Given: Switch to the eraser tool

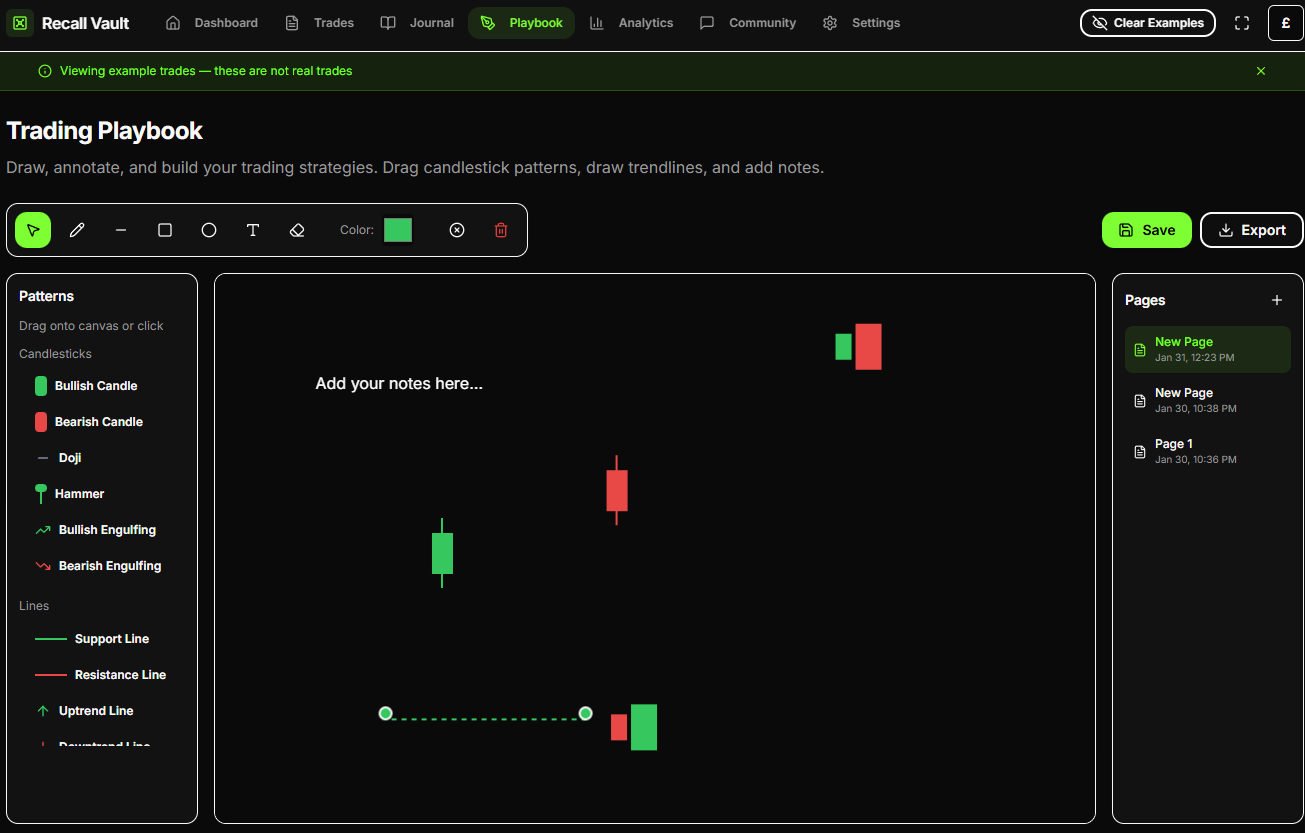Looking at the screenshot, I should click(x=296, y=229).
